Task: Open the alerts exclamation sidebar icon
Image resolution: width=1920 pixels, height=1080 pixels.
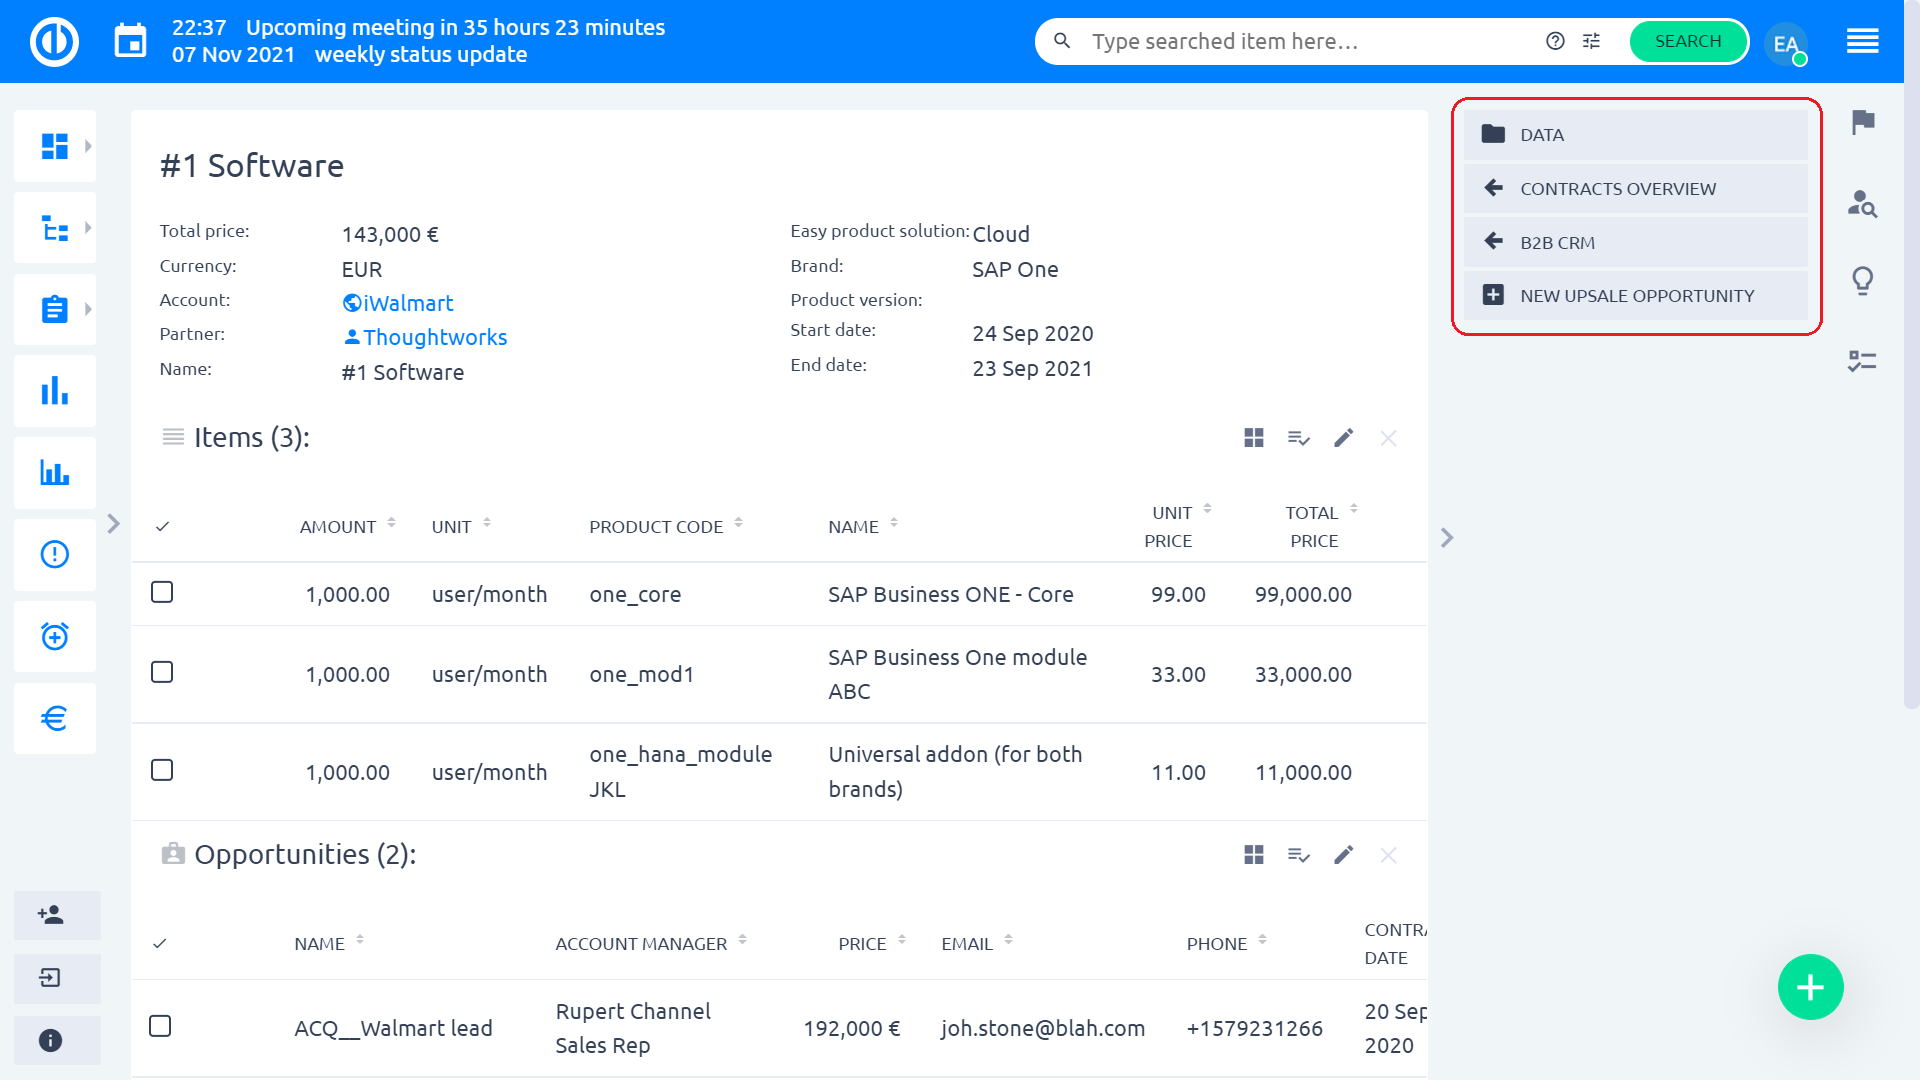Action: point(54,554)
